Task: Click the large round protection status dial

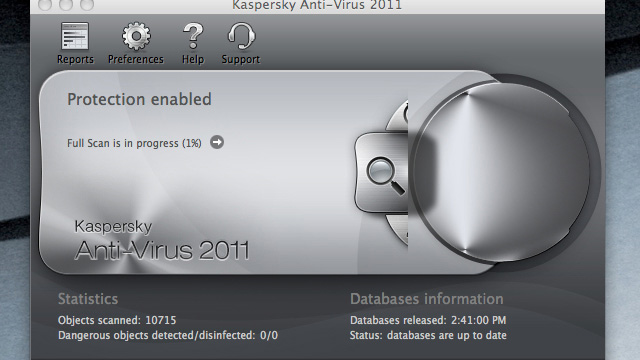Action: coord(501,171)
